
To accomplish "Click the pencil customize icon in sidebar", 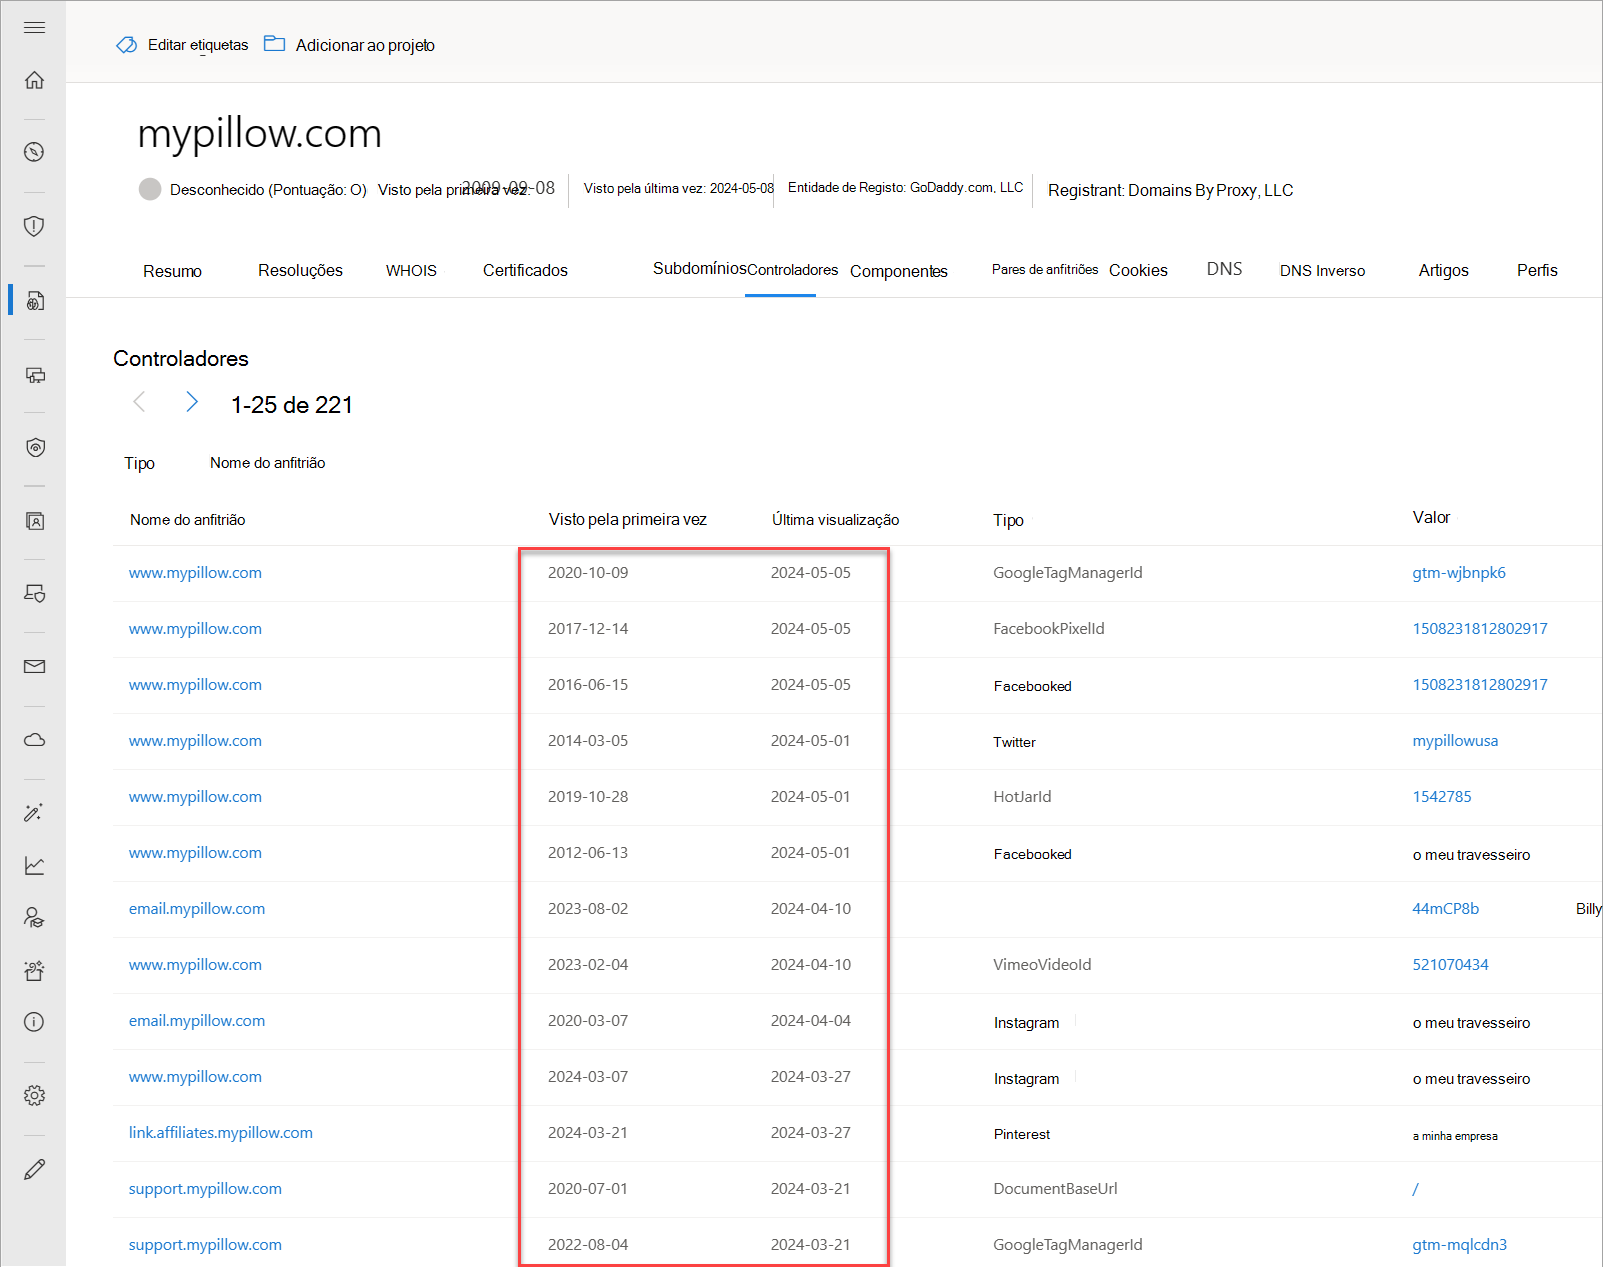I will tap(34, 1169).
